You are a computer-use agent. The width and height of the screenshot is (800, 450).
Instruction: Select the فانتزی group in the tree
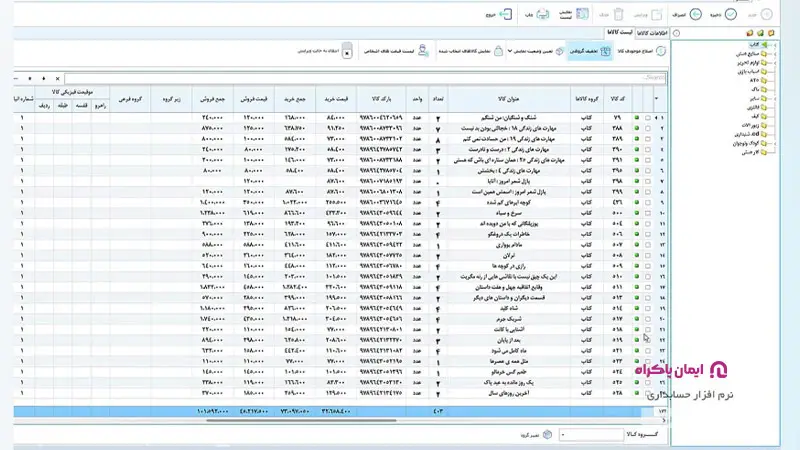tap(753, 108)
